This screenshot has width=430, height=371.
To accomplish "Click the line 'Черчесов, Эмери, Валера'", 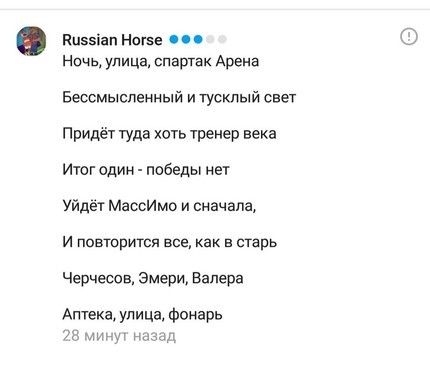I will coord(153,278).
